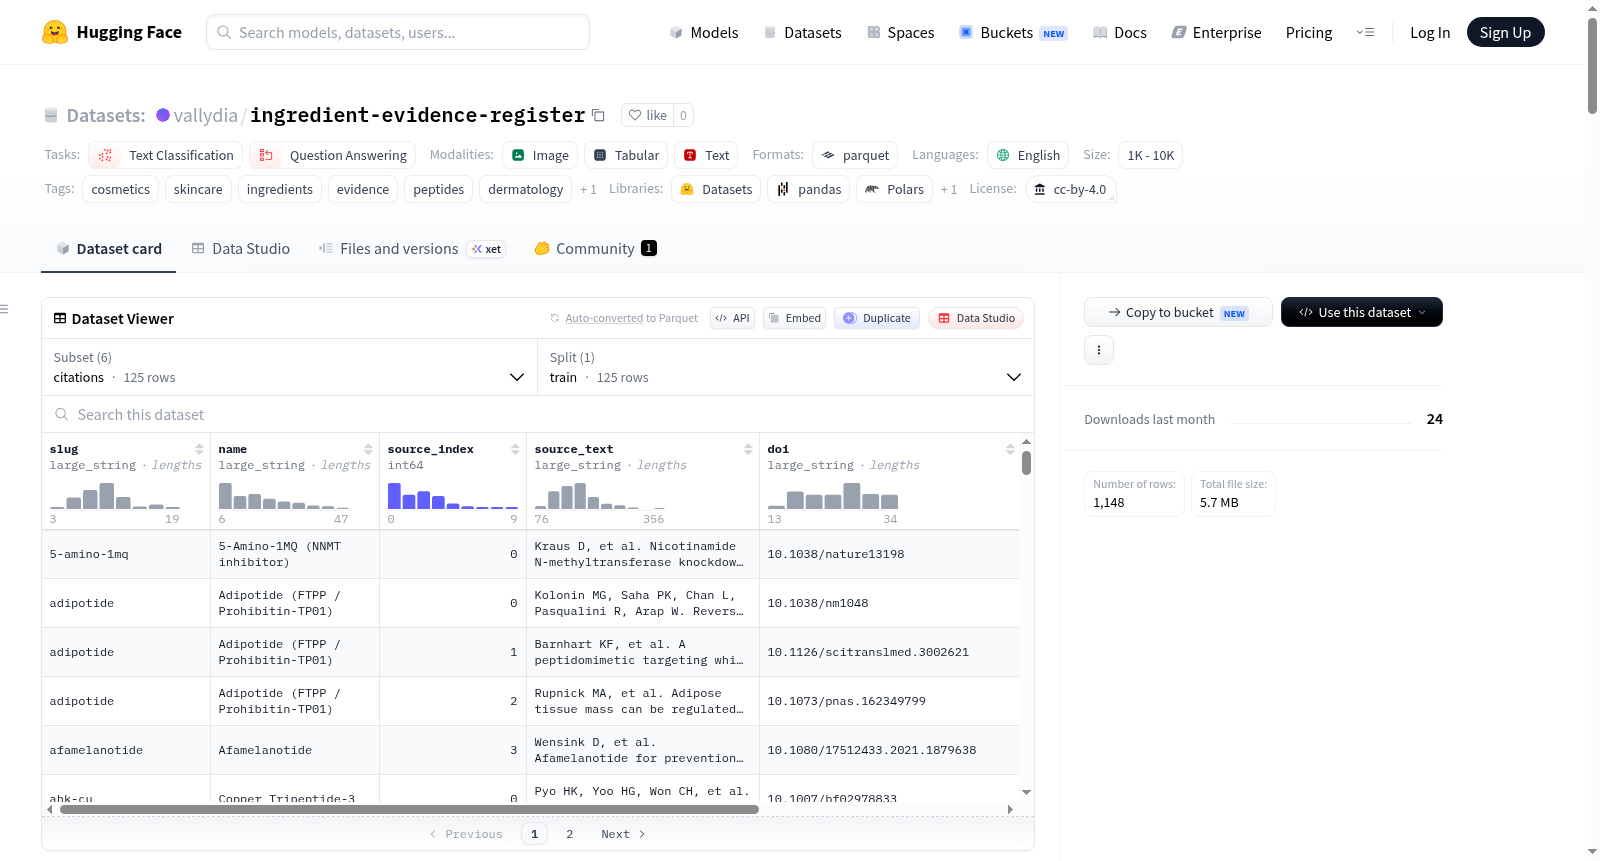This screenshot has width=1600, height=861.
Task: Sort the table by the slug column
Action: [199, 449]
